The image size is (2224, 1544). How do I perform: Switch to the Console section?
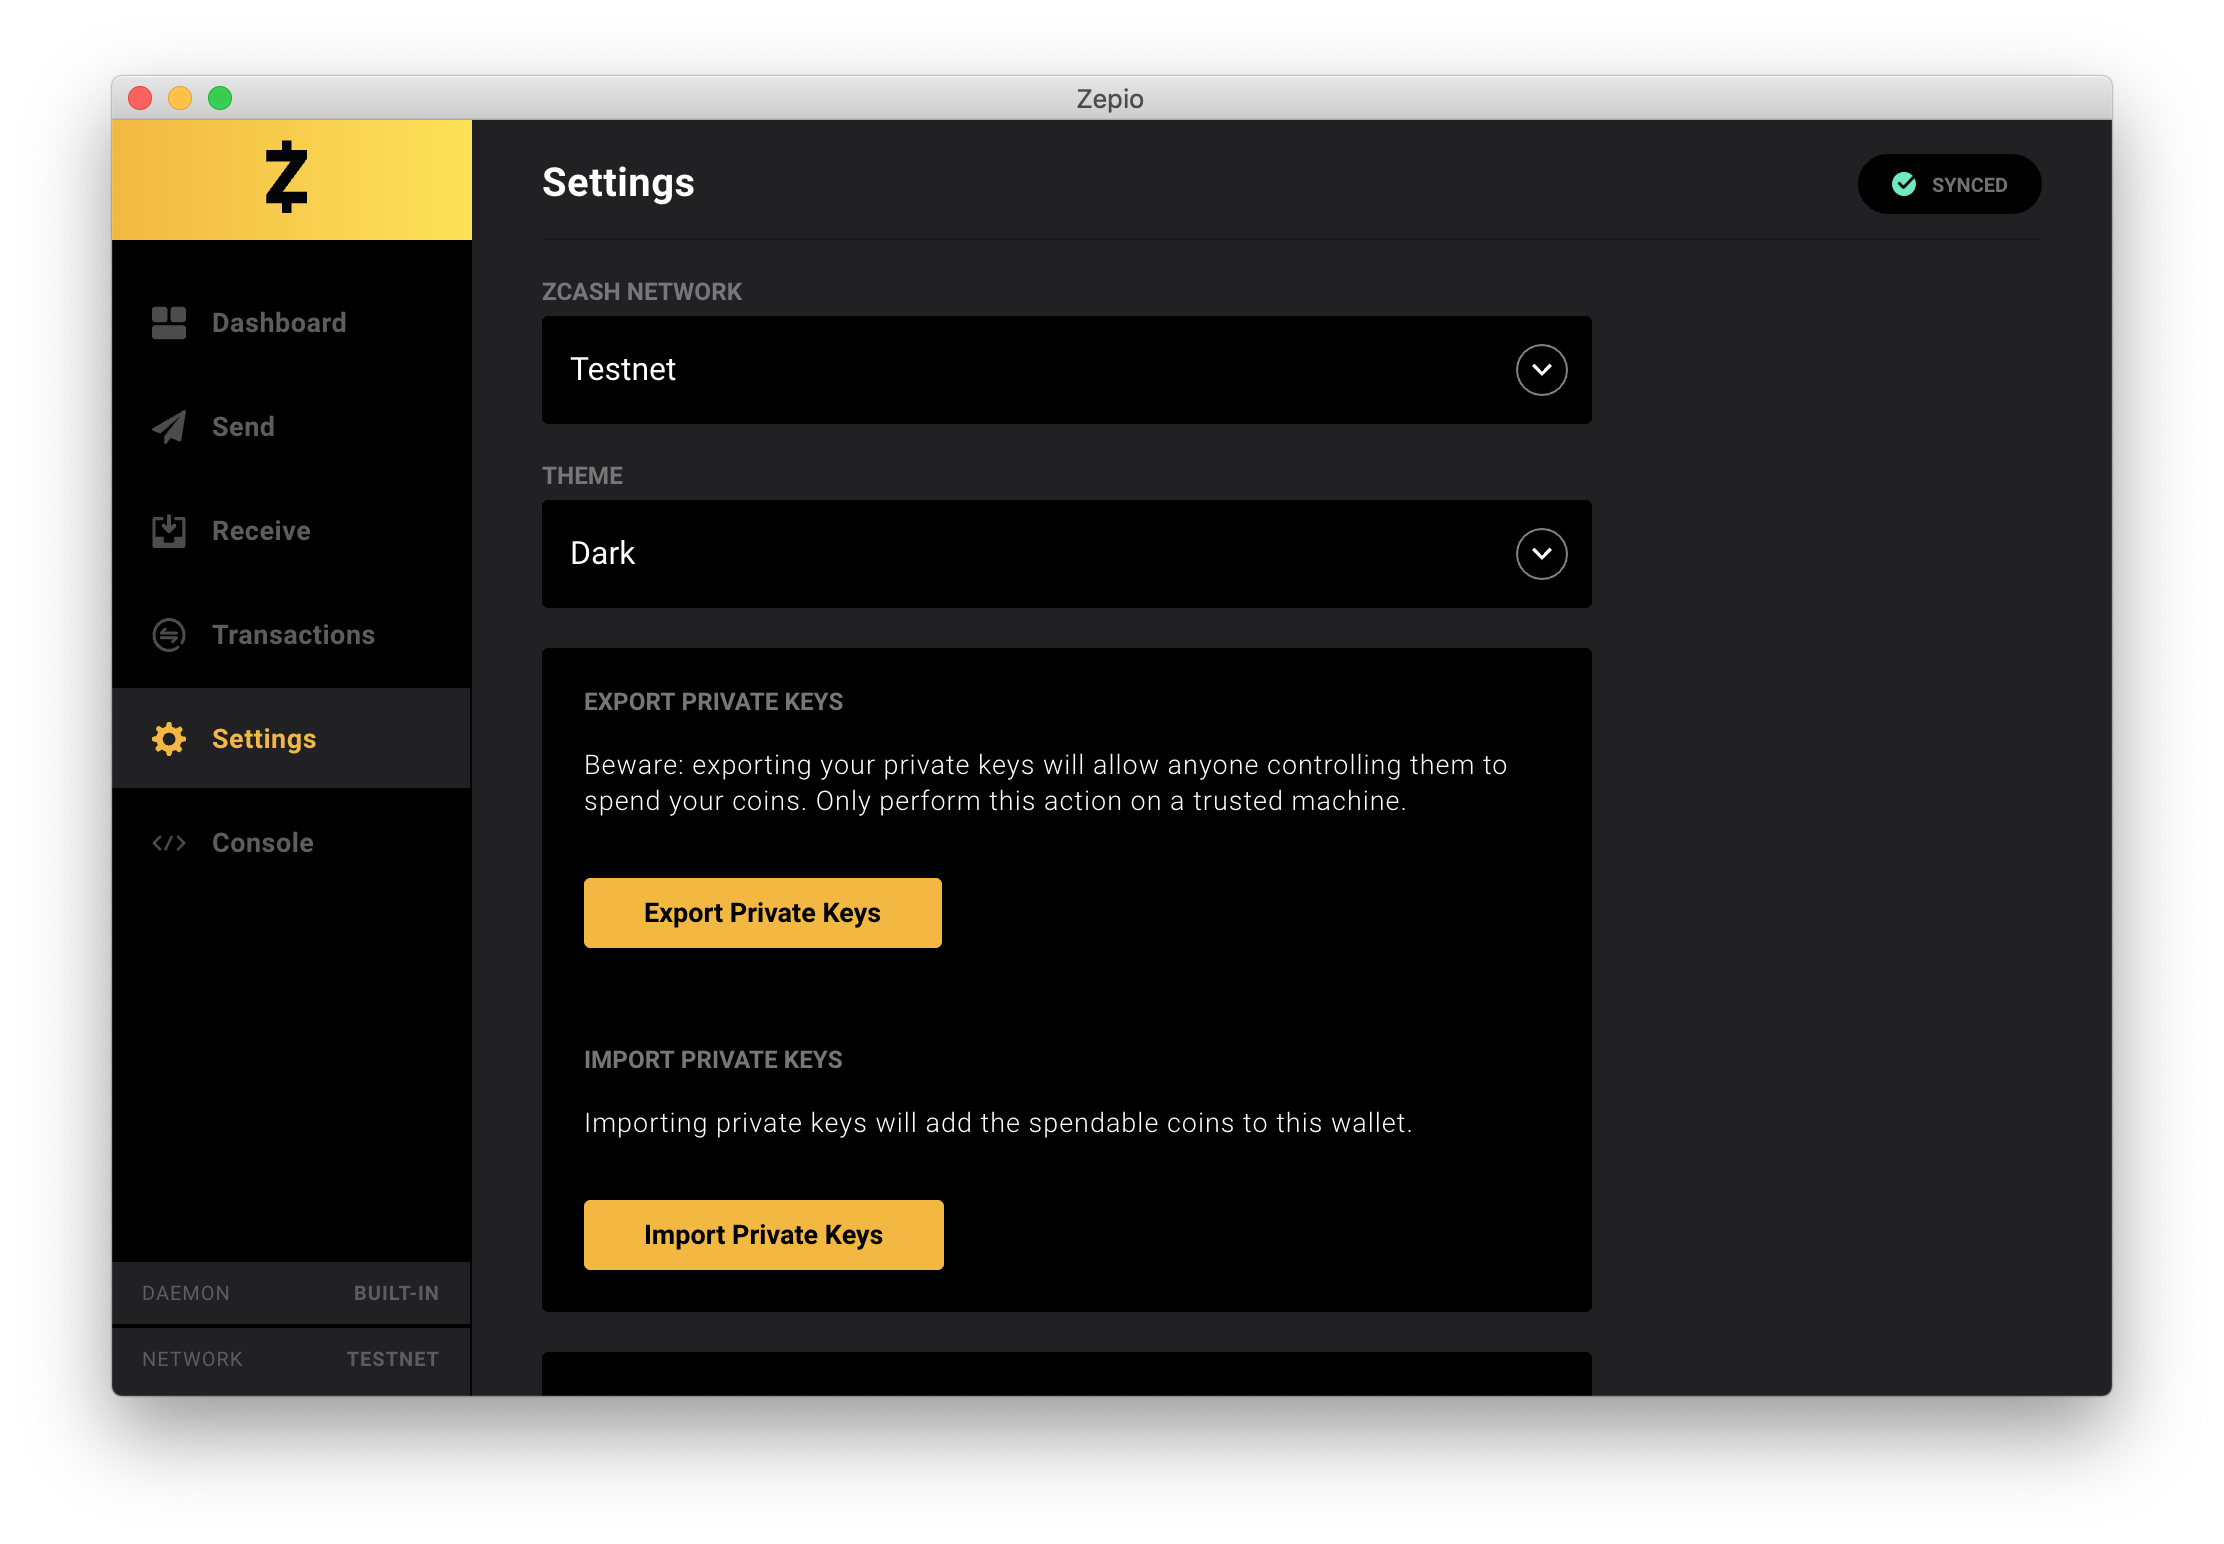tap(263, 843)
